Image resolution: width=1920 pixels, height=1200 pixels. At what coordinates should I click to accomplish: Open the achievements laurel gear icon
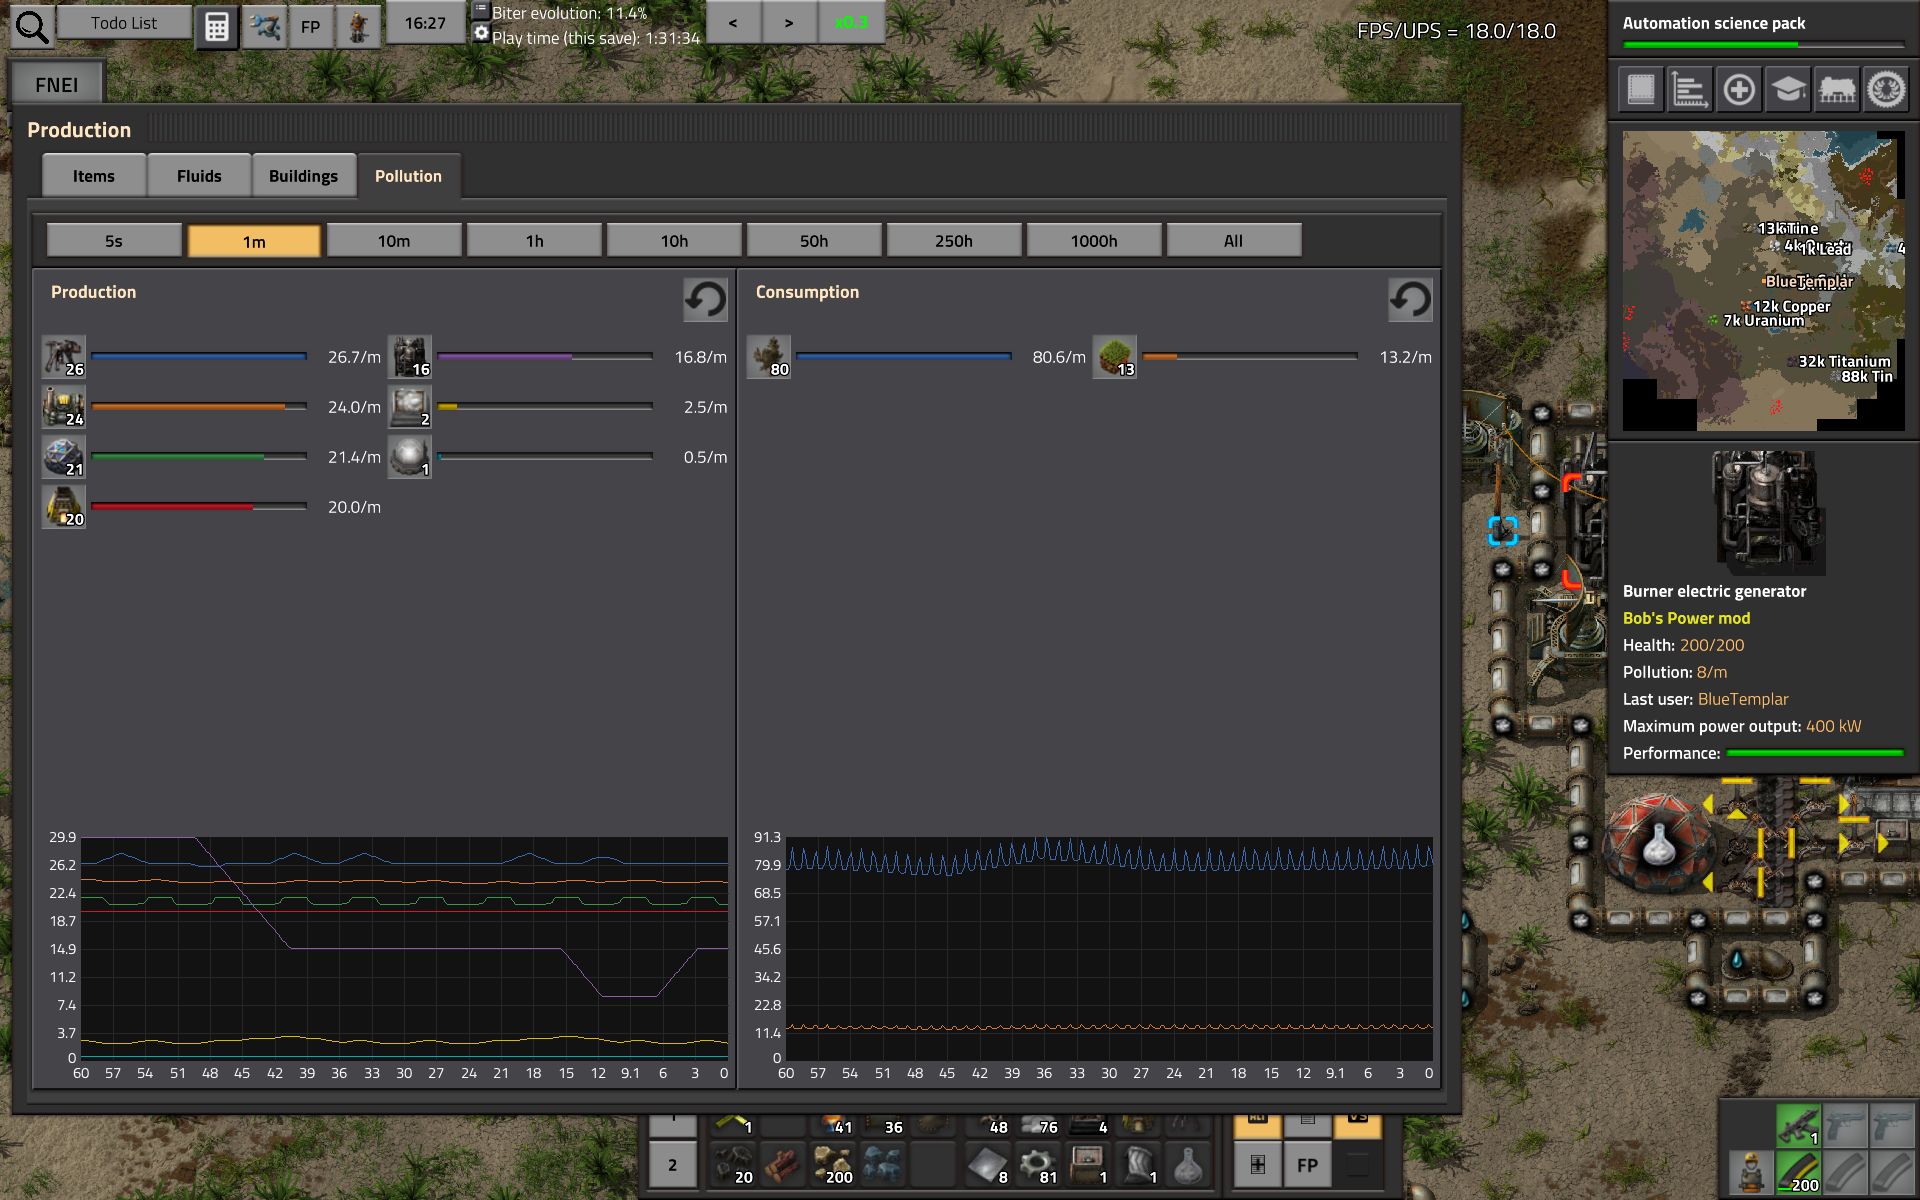(x=1886, y=89)
